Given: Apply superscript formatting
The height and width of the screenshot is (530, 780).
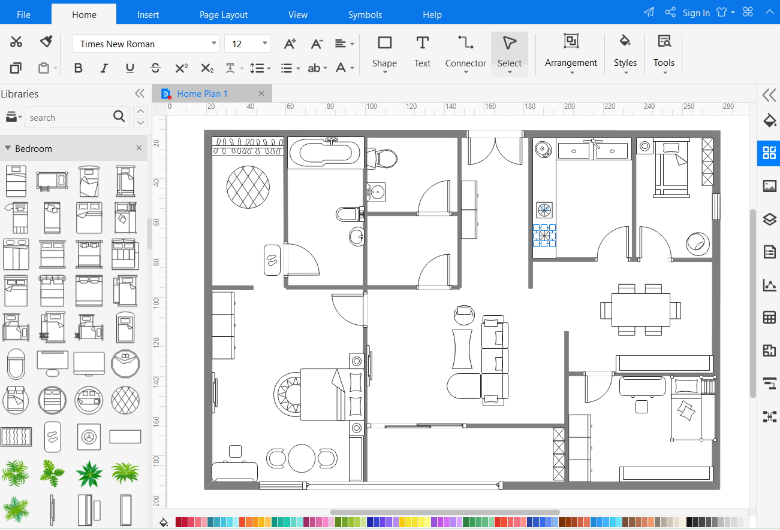Looking at the screenshot, I should point(182,68).
